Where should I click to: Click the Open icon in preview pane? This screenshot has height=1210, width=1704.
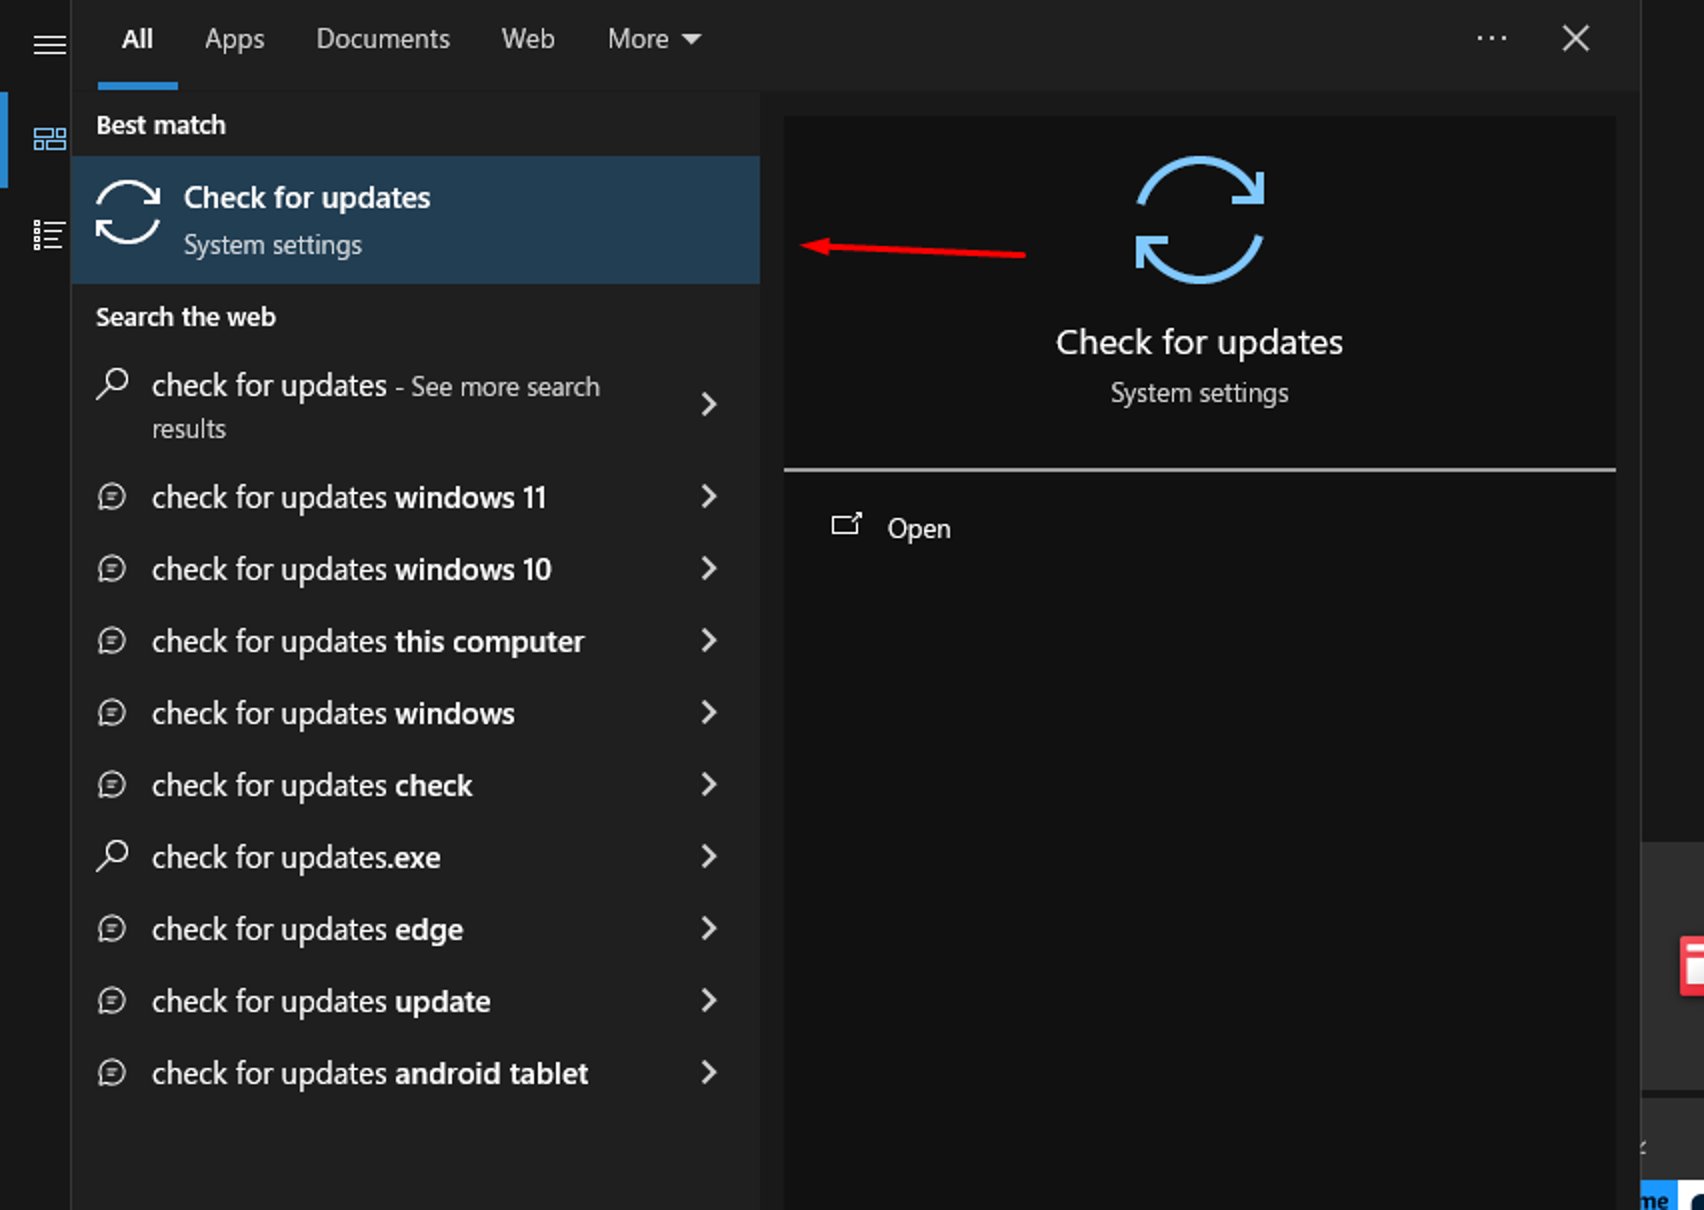tap(846, 526)
